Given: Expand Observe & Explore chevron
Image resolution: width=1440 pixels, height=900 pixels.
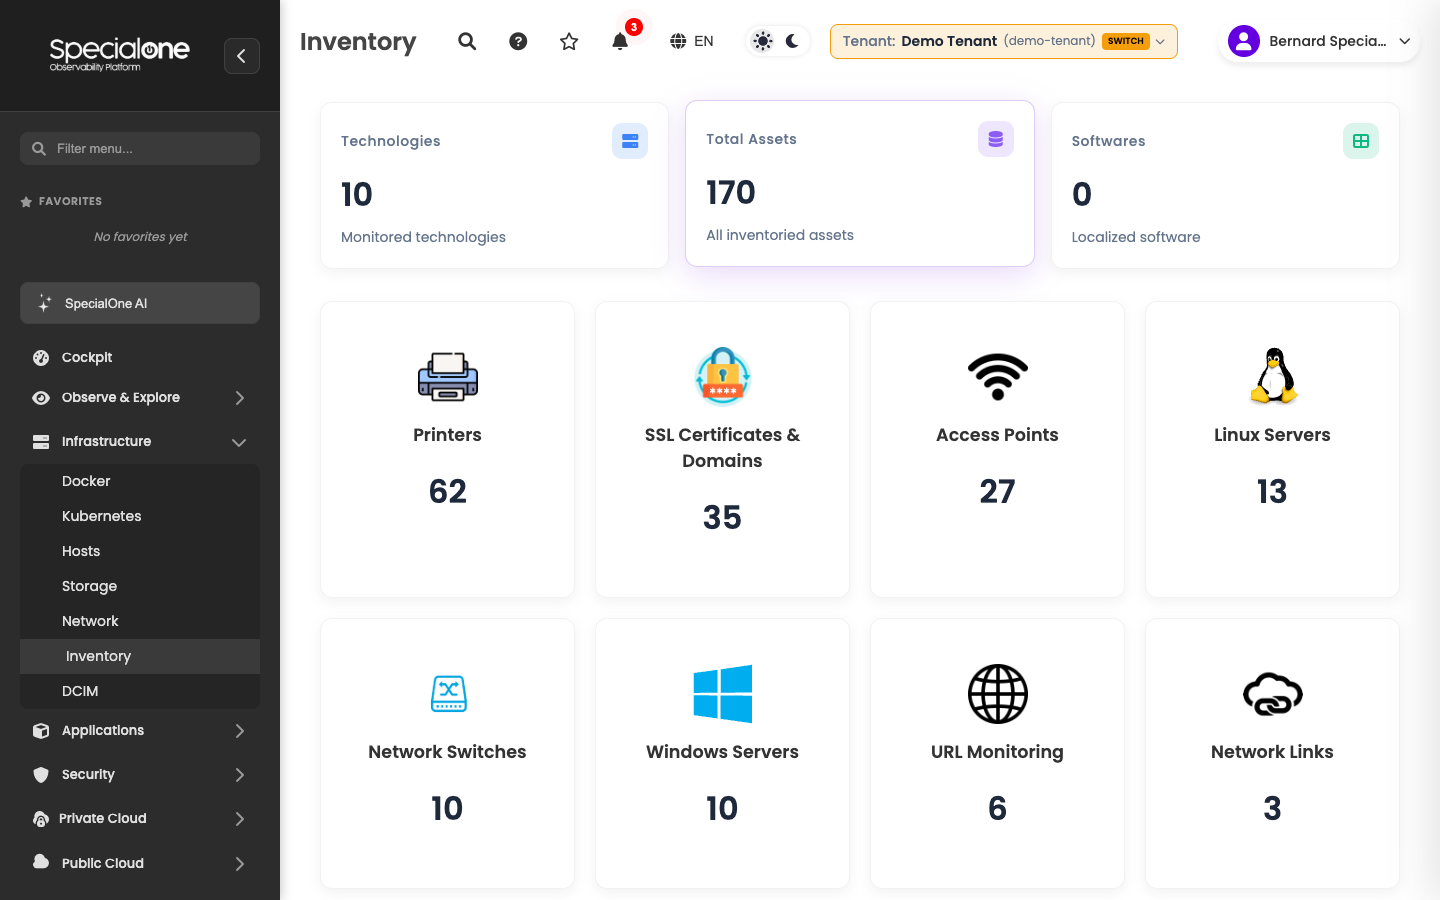Looking at the screenshot, I should 239,398.
